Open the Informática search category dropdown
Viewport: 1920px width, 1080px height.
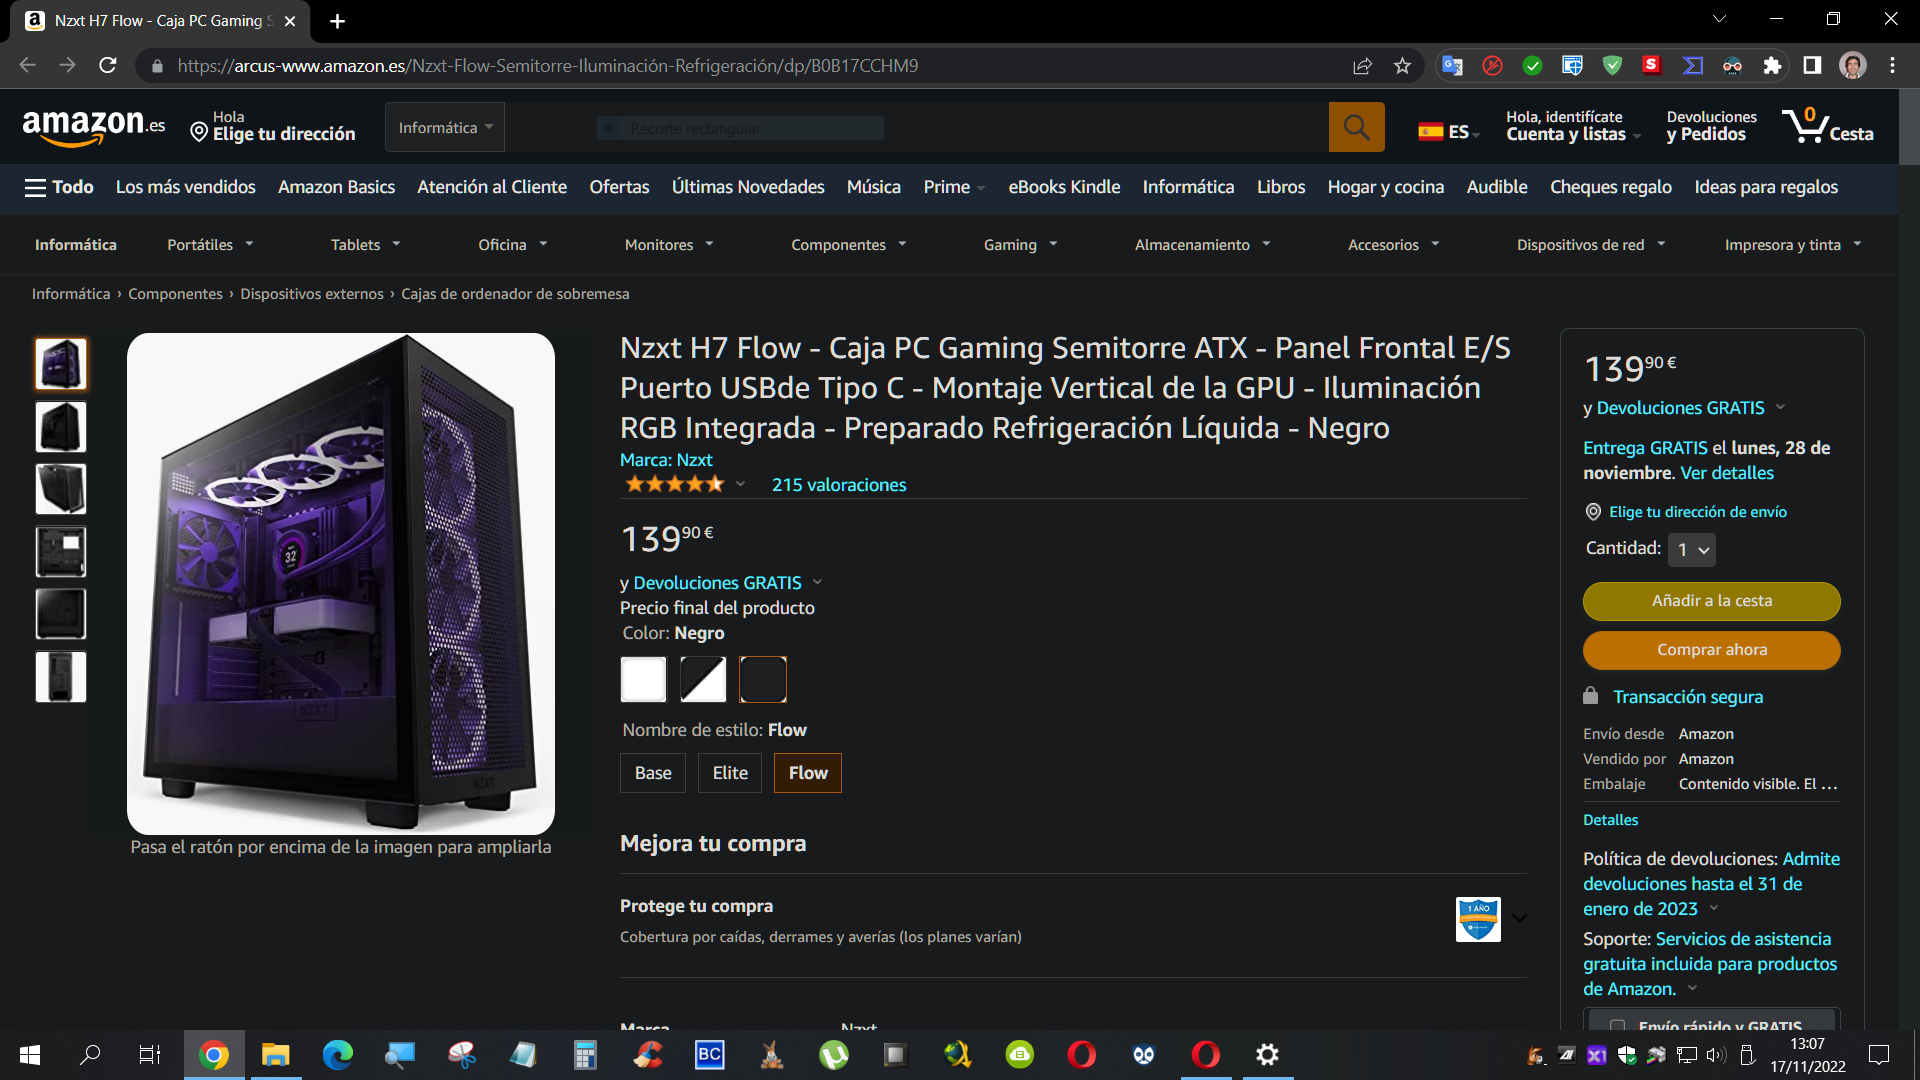coord(445,128)
